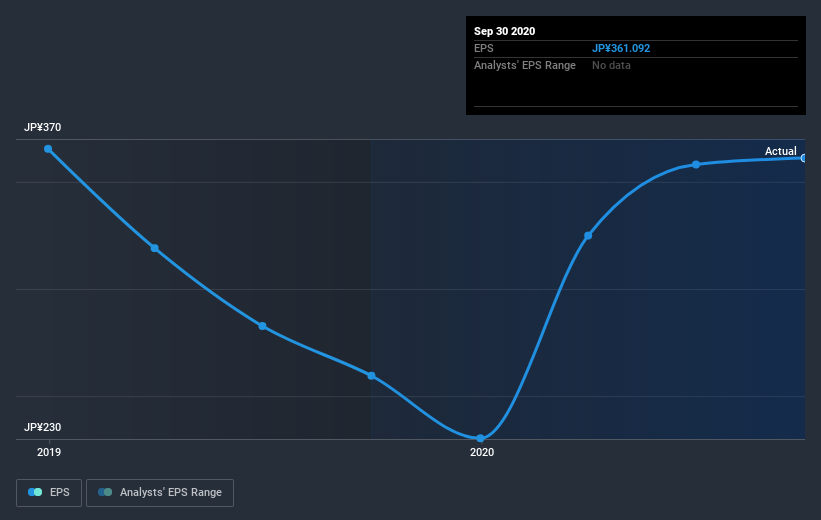Select the second EPS data point on line
Viewport: 821px width, 520px height.
point(154,248)
